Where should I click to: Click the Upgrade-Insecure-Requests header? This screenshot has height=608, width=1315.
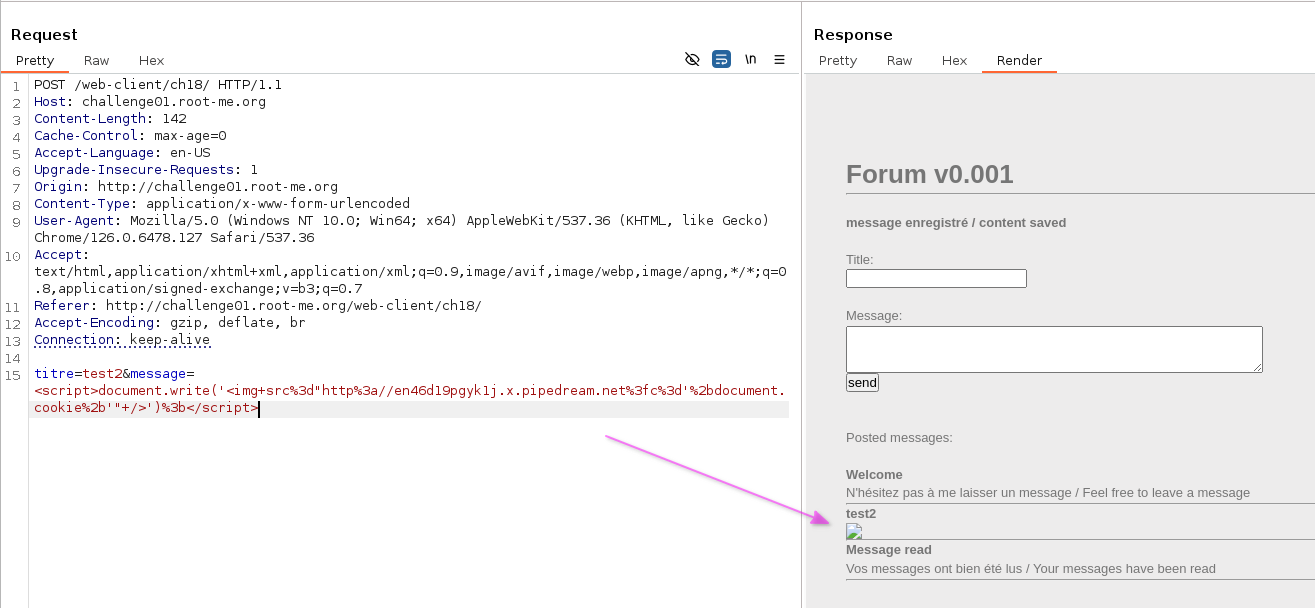coord(146,170)
